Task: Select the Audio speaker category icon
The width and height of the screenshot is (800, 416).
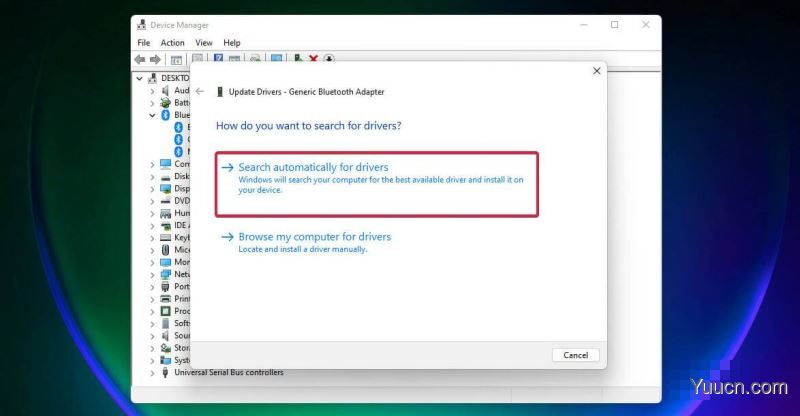Action: click(x=165, y=90)
